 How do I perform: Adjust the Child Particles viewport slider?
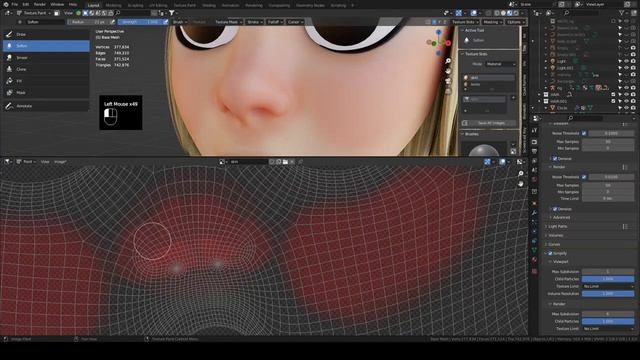click(608, 279)
